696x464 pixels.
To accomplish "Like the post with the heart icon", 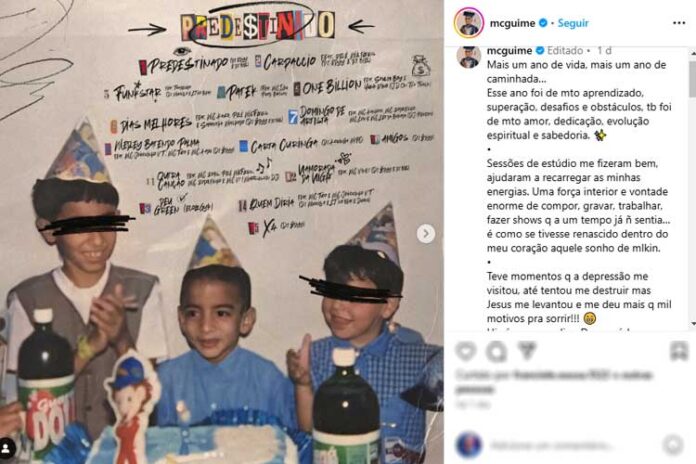I will click(466, 351).
